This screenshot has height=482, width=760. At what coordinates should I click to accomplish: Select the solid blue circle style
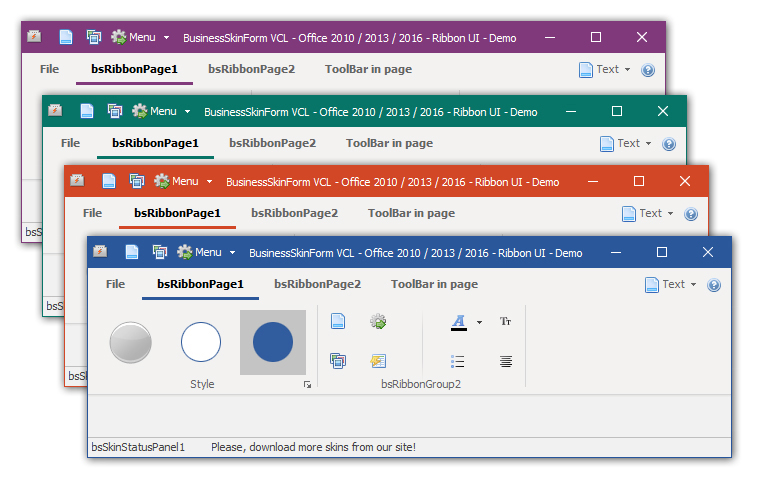coord(273,342)
